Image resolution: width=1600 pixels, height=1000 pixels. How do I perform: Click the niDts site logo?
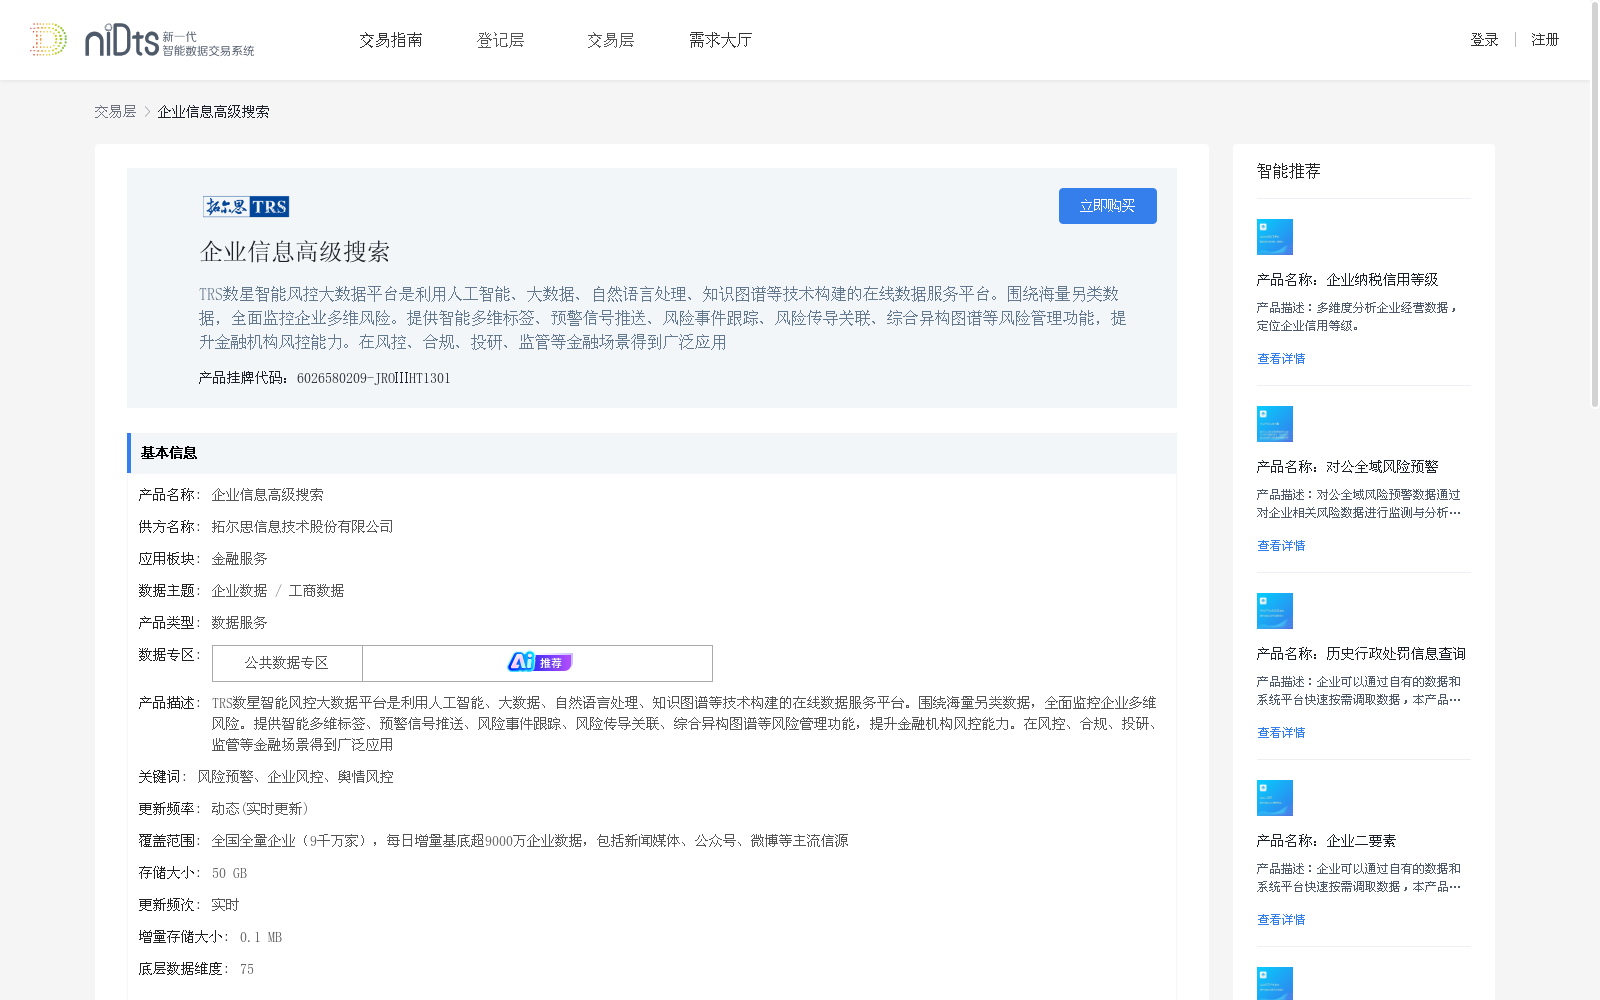(x=142, y=40)
